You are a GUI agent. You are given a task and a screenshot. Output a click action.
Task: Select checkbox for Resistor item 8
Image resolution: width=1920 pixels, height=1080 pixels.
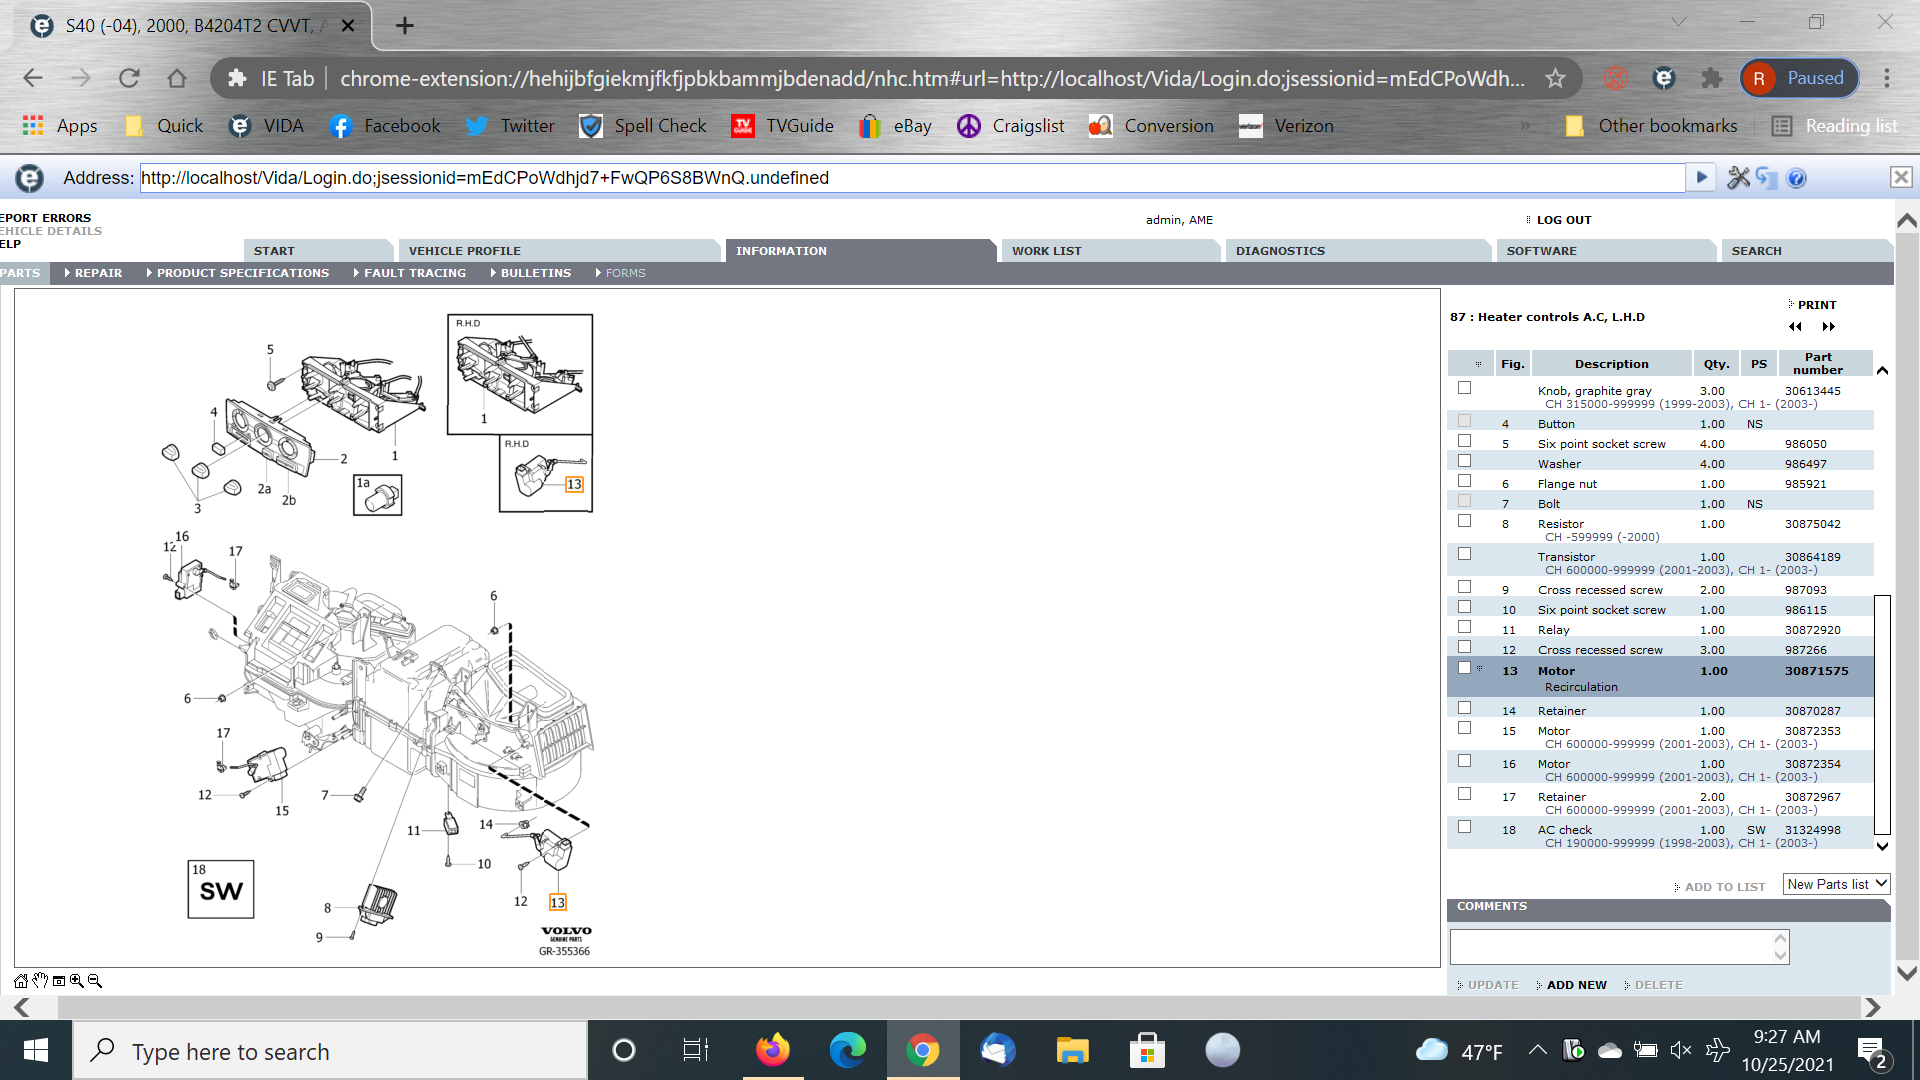coord(1464,521)
